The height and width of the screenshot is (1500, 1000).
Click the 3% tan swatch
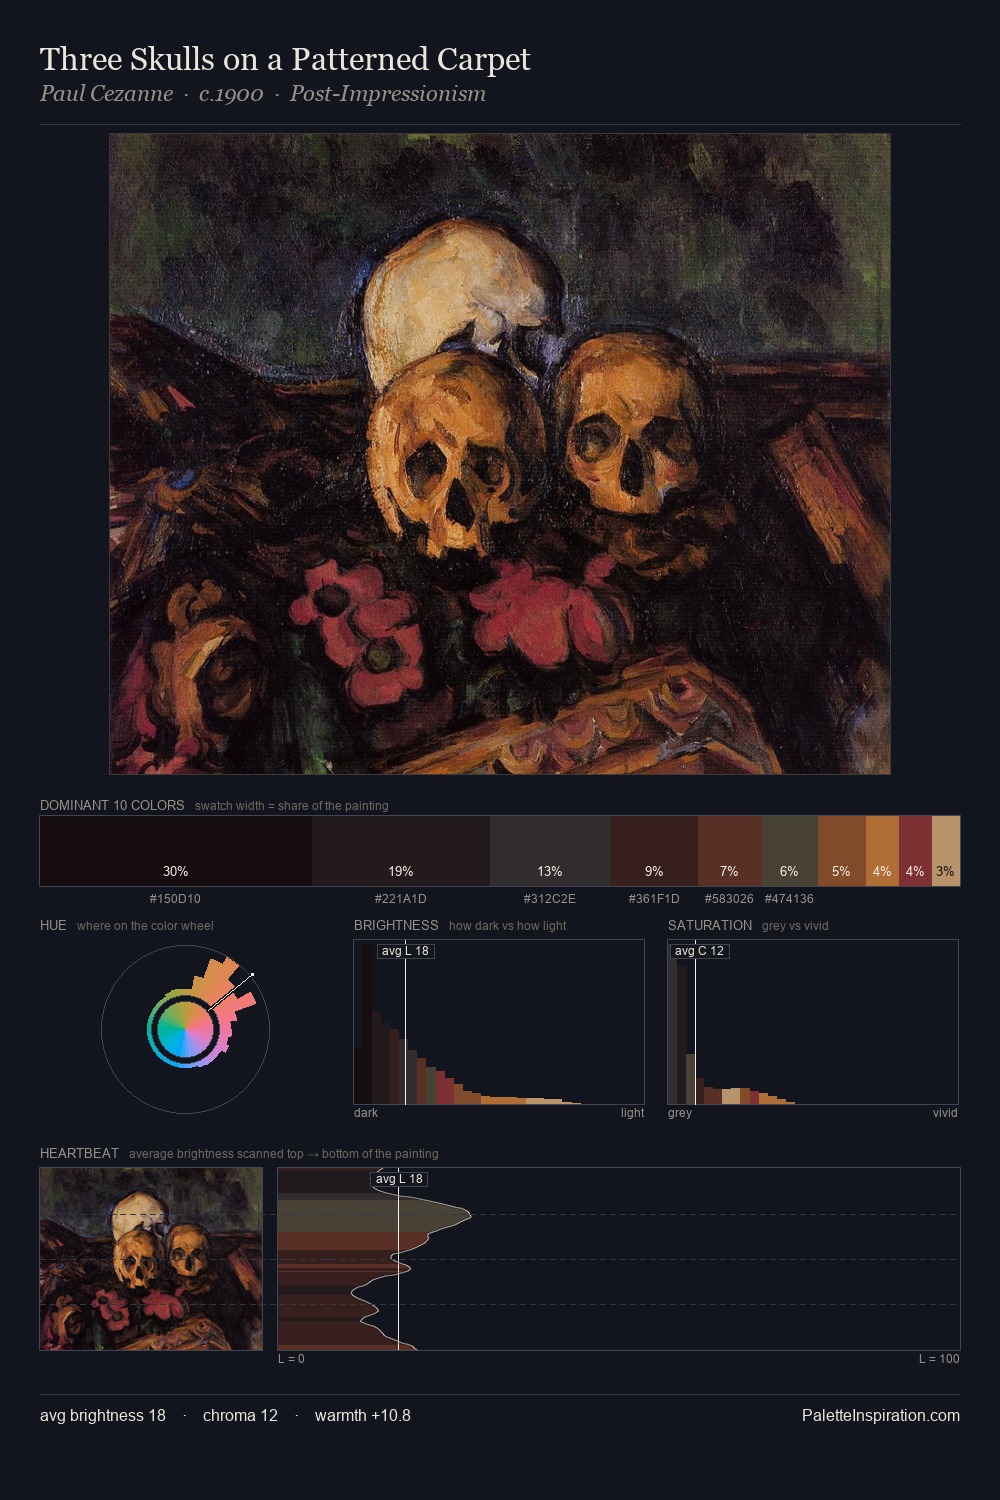[946, 851]
